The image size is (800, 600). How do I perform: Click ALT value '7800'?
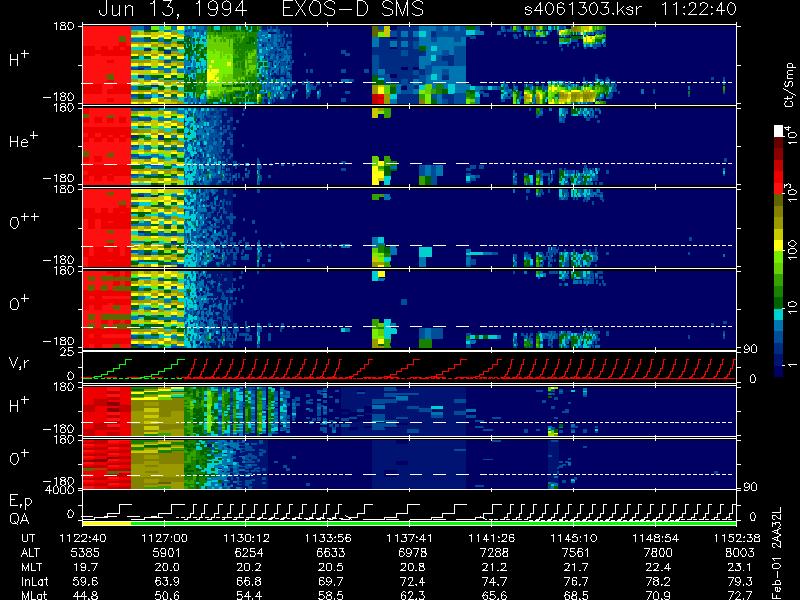(658, 553)
